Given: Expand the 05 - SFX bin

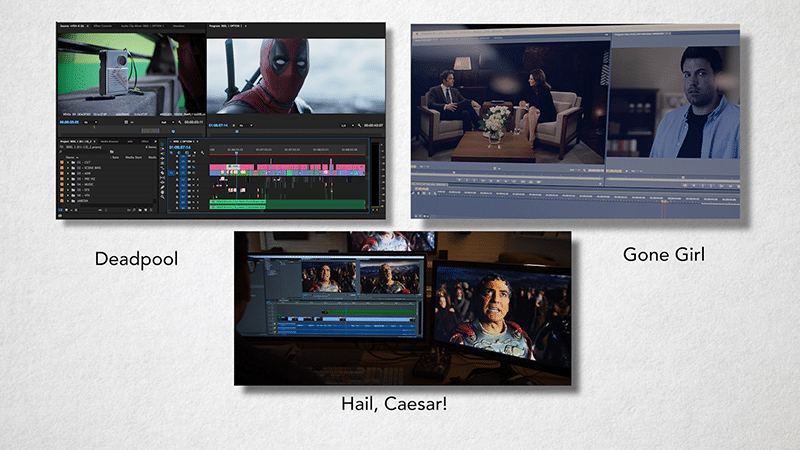Looking at the screenshot, I should [68, 190].
